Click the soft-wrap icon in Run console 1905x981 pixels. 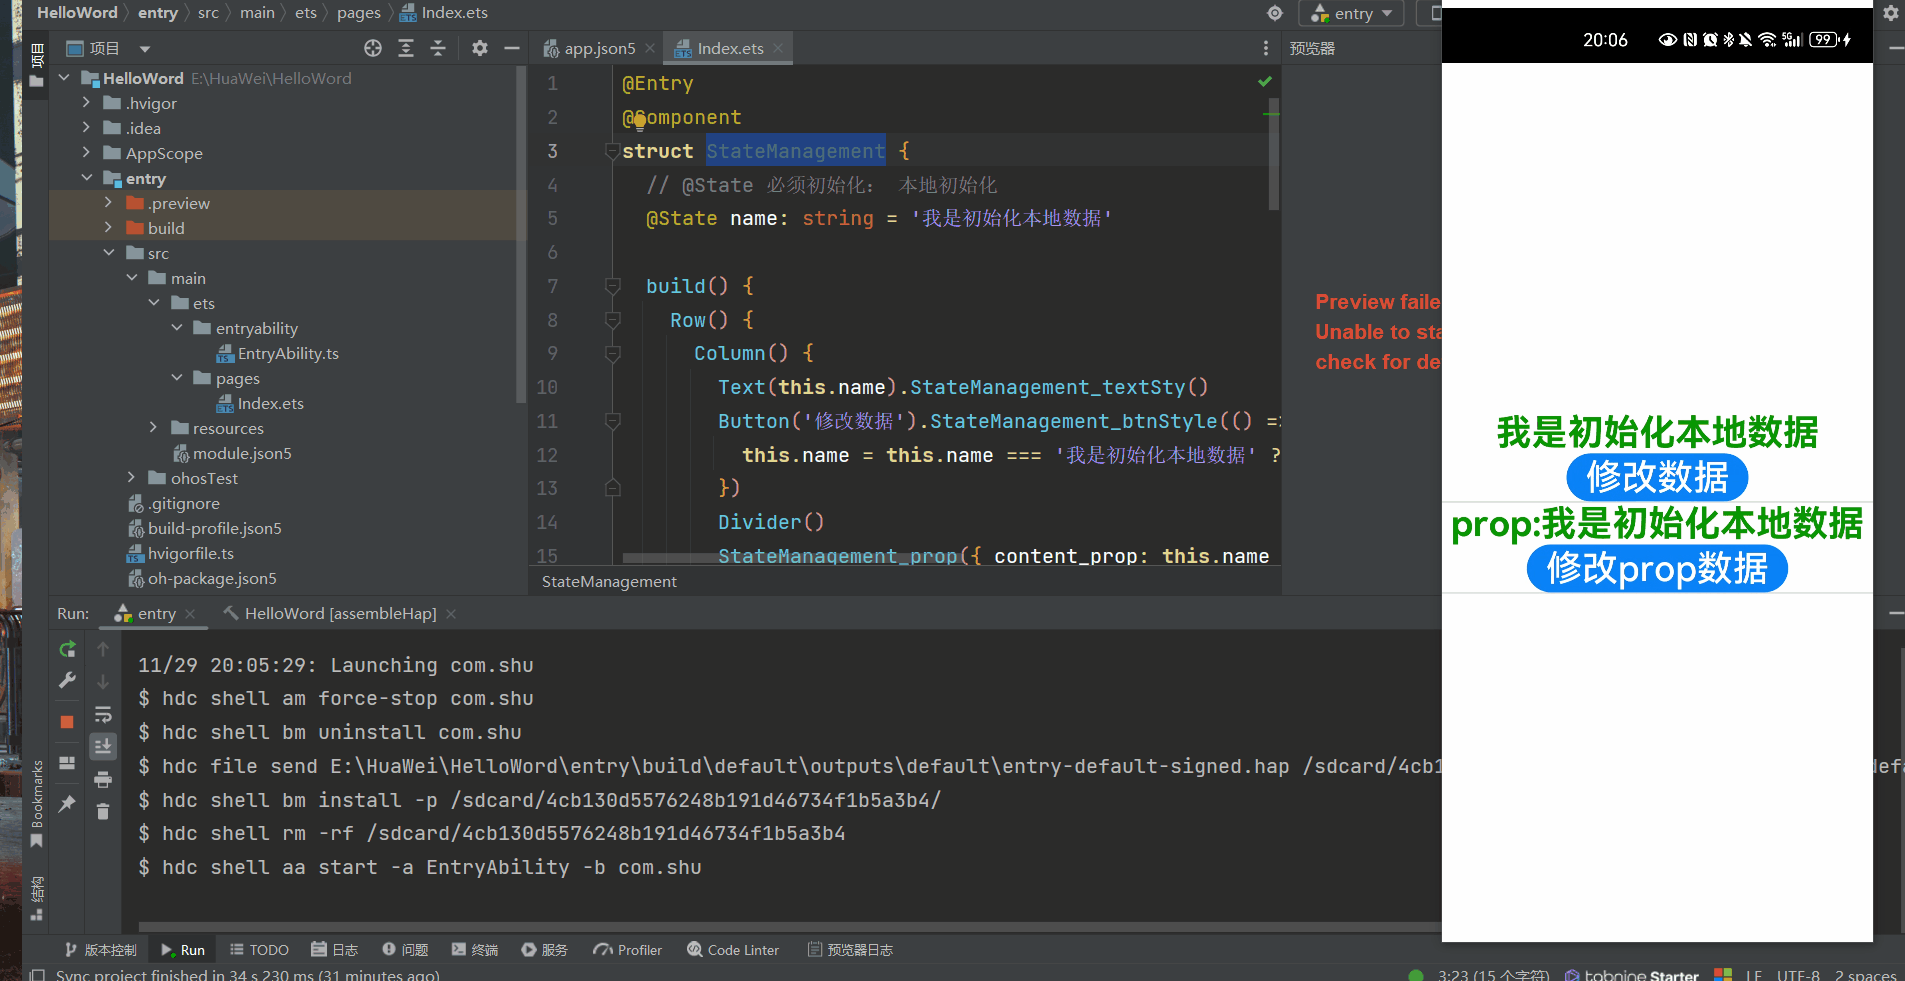[103, 714]
